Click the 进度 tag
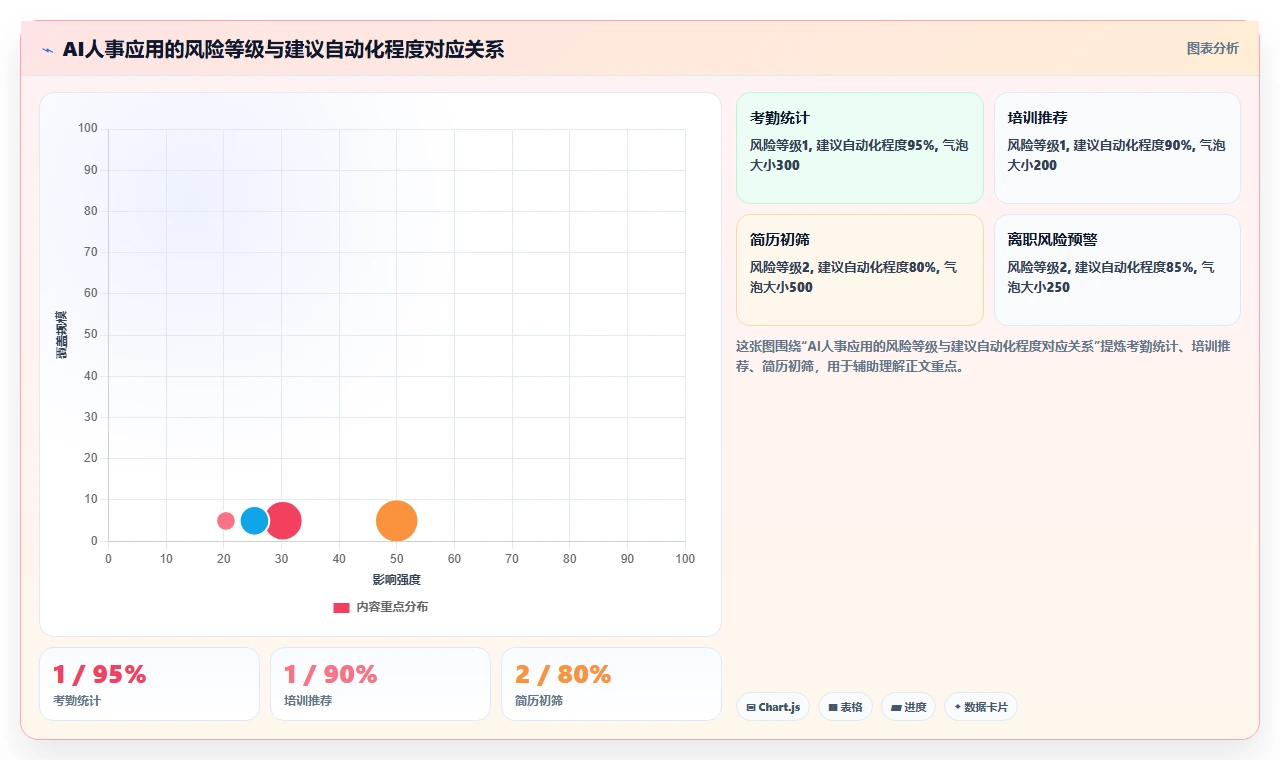The width and height of the screenshot is (1280, 760). [x=908, y=707]
